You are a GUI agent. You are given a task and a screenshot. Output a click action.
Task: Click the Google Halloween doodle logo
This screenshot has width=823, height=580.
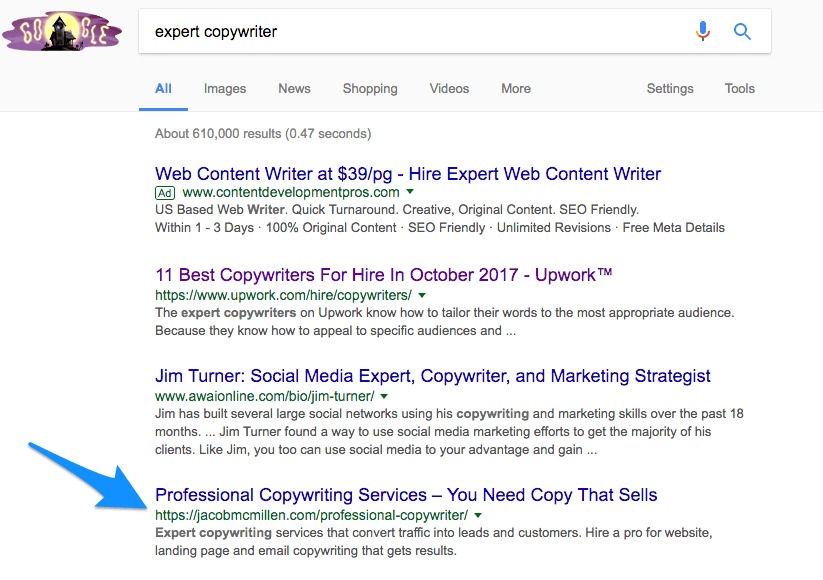point(62,31)
